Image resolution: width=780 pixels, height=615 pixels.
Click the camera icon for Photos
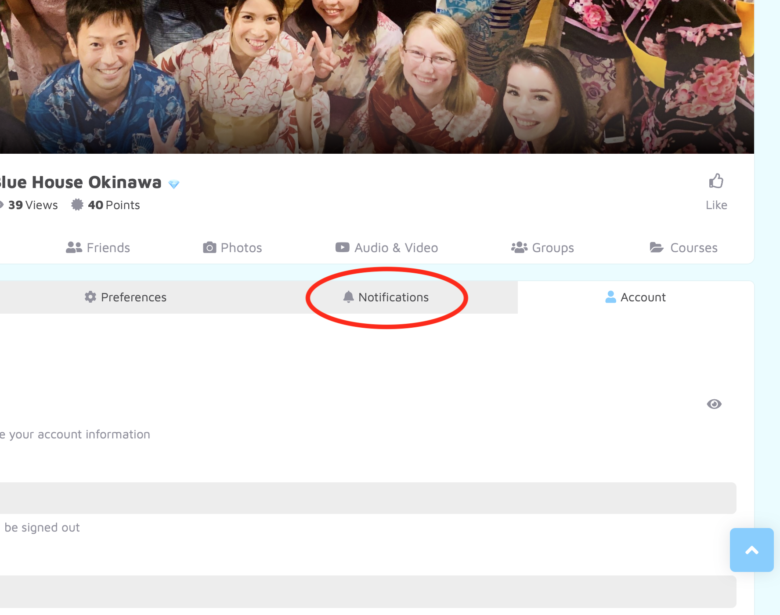209,248
